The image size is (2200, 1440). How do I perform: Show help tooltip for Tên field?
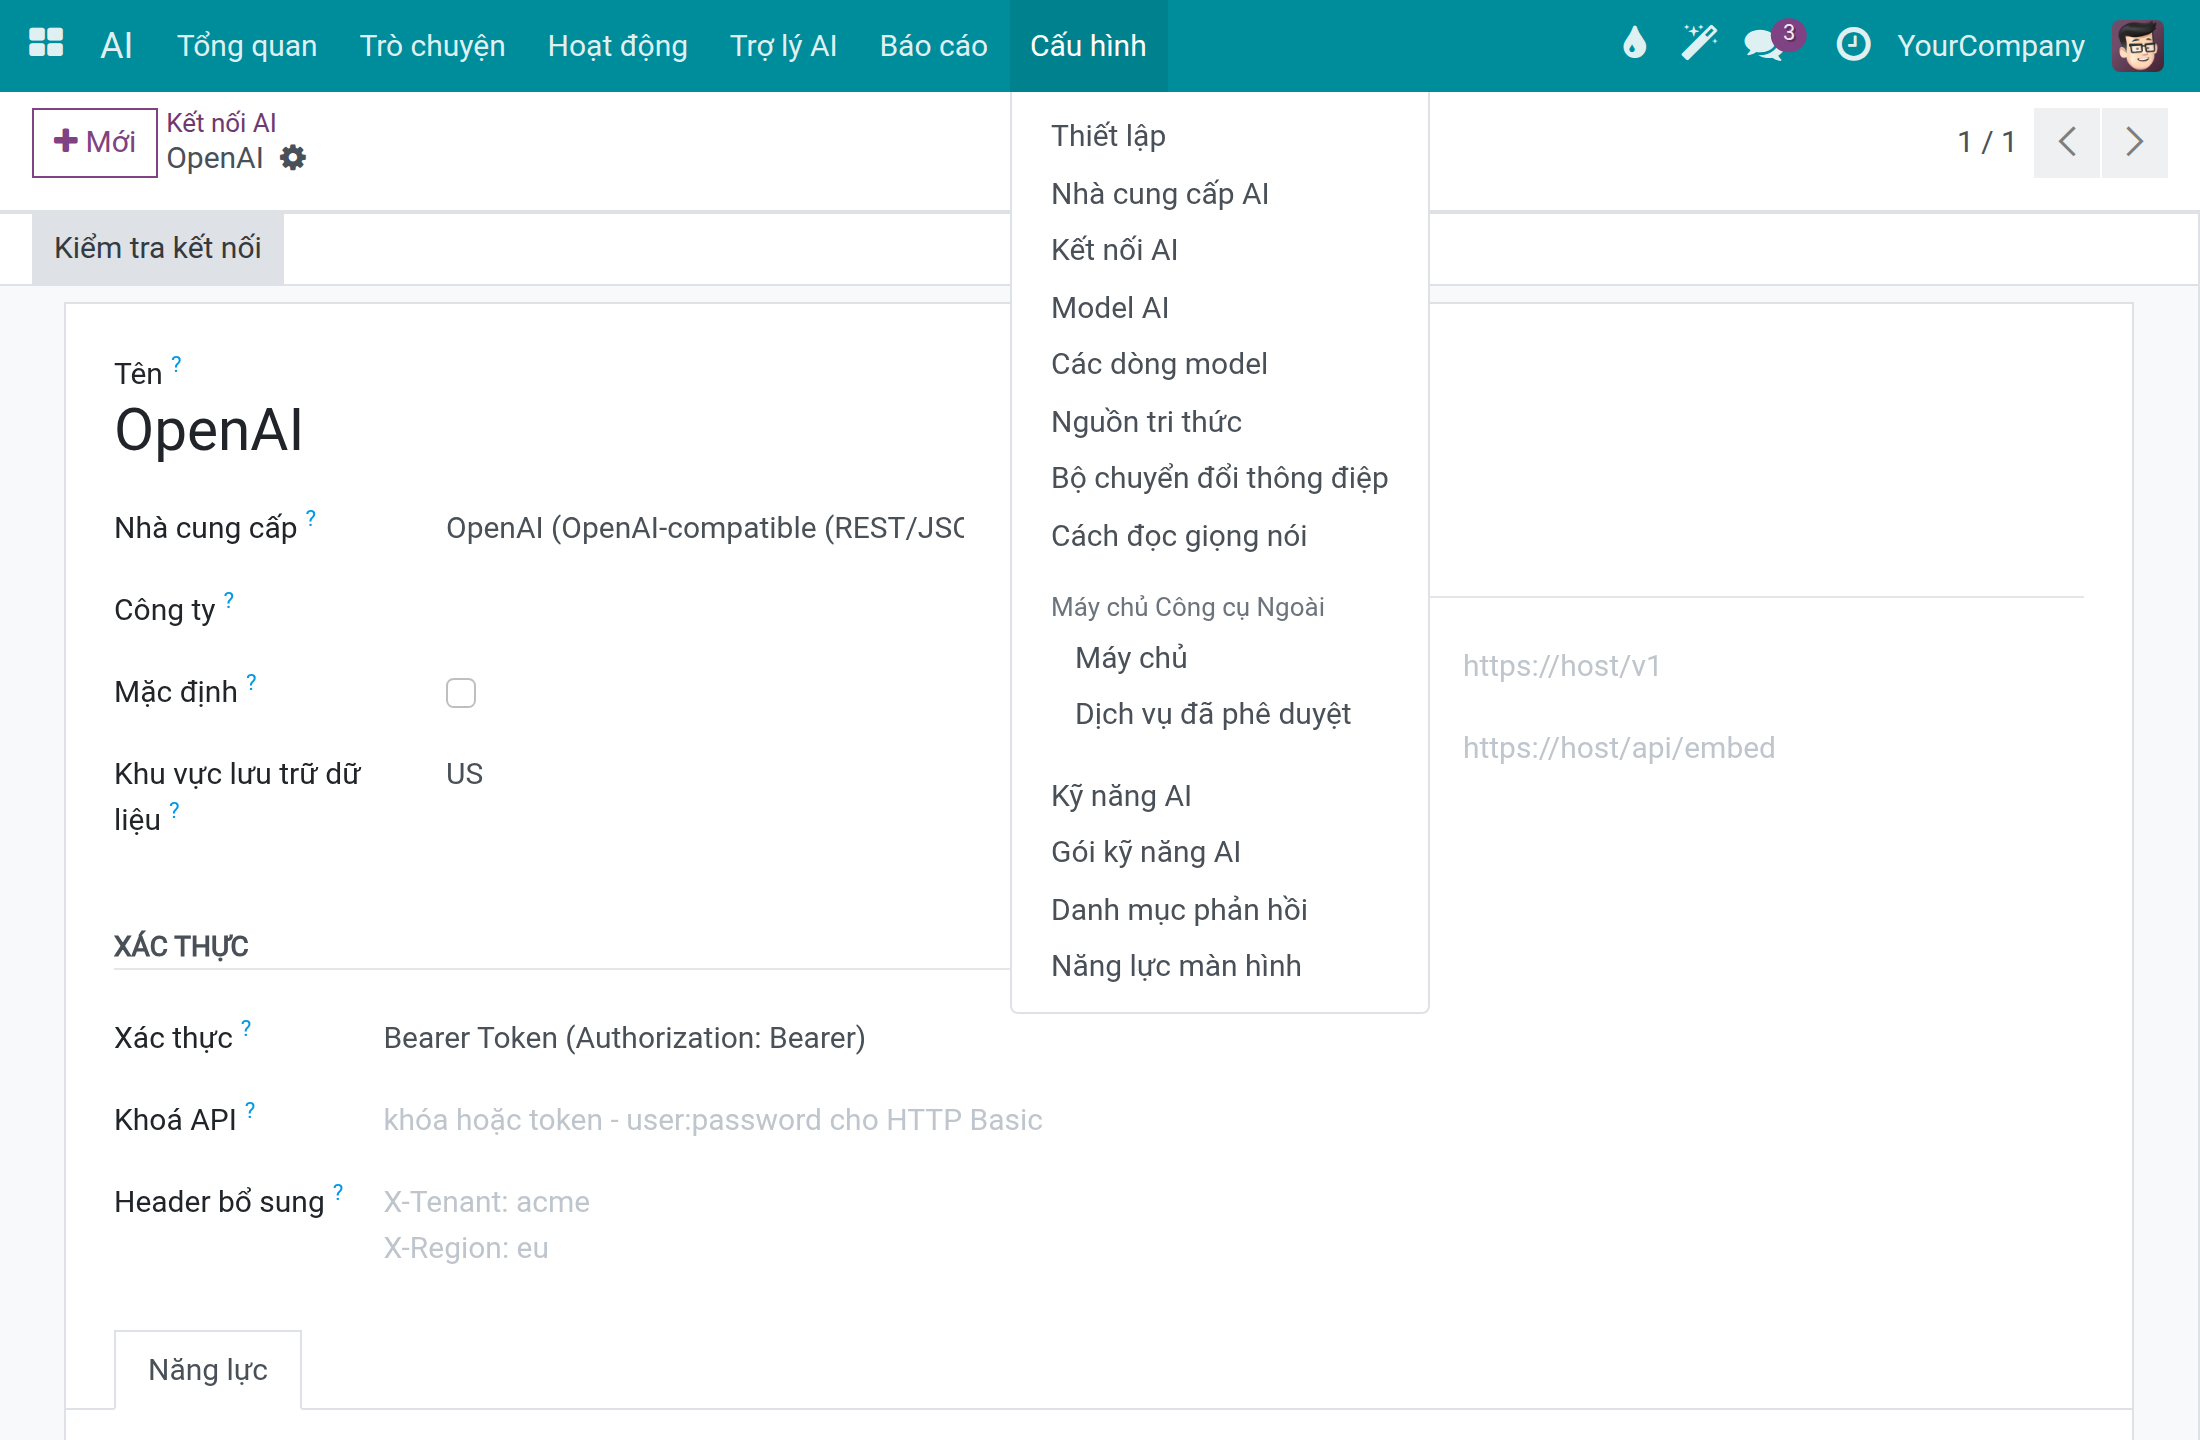coord(176,364)
